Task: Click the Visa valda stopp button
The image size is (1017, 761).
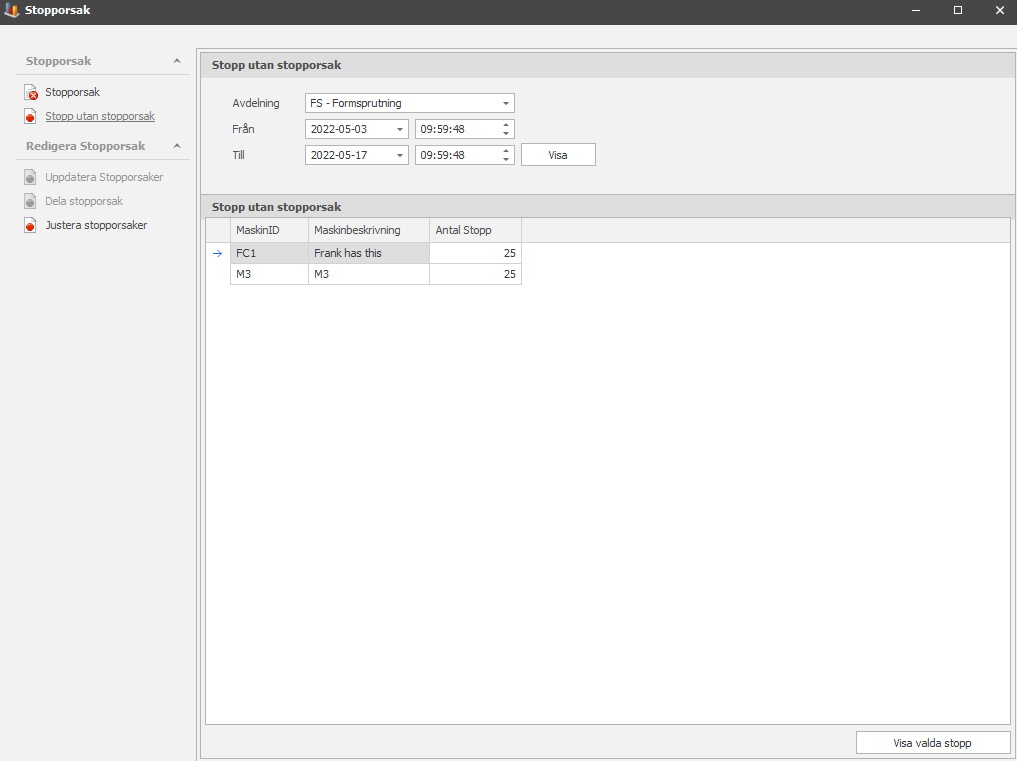Action: [x=932, y=743]
